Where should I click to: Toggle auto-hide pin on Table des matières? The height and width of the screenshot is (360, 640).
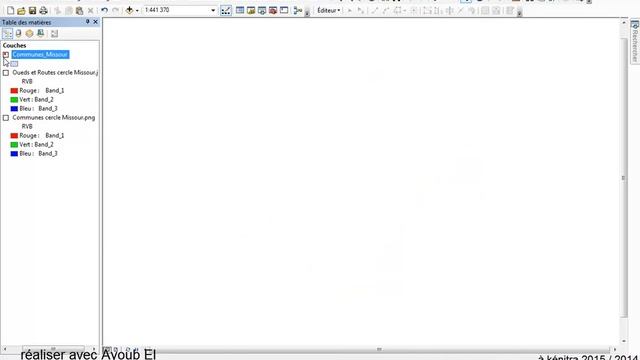click(x=87, y=22)
